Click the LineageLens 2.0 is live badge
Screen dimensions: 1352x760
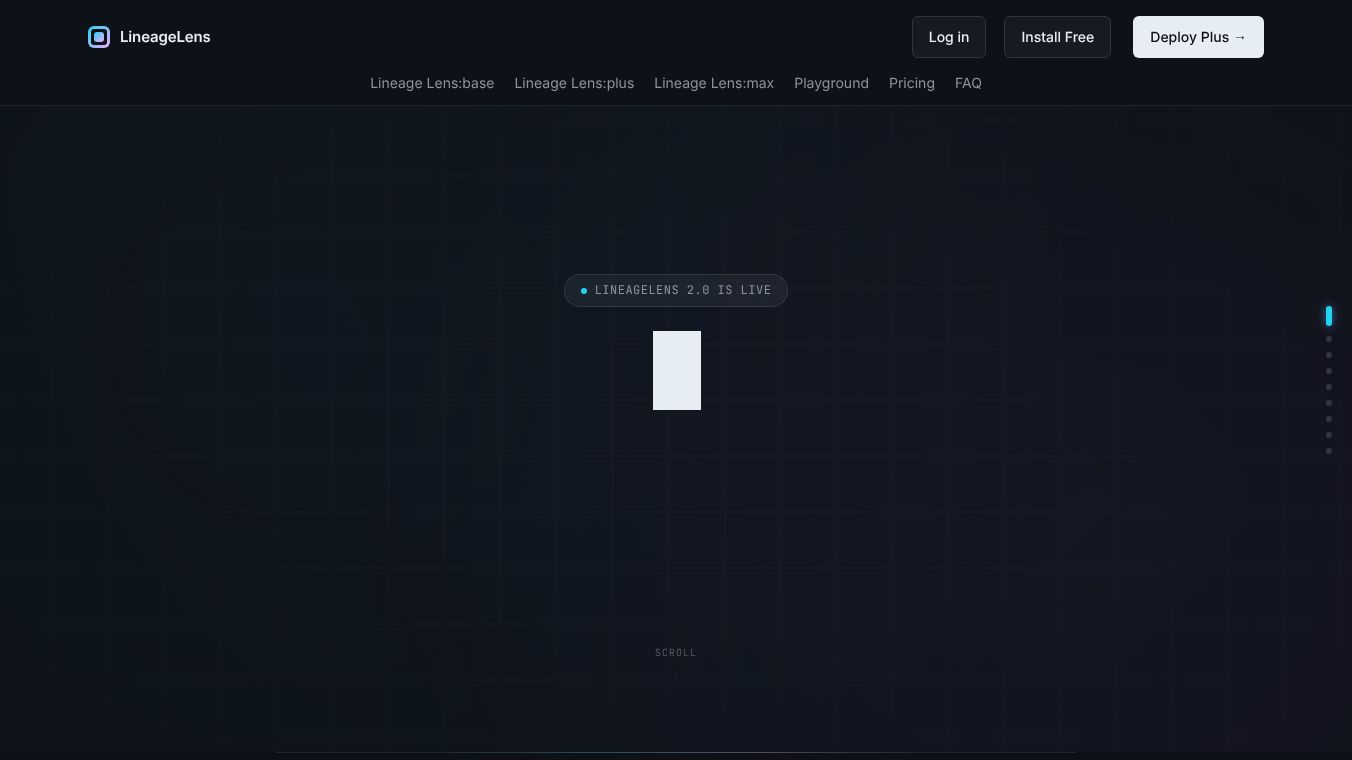tap(676, 290)
